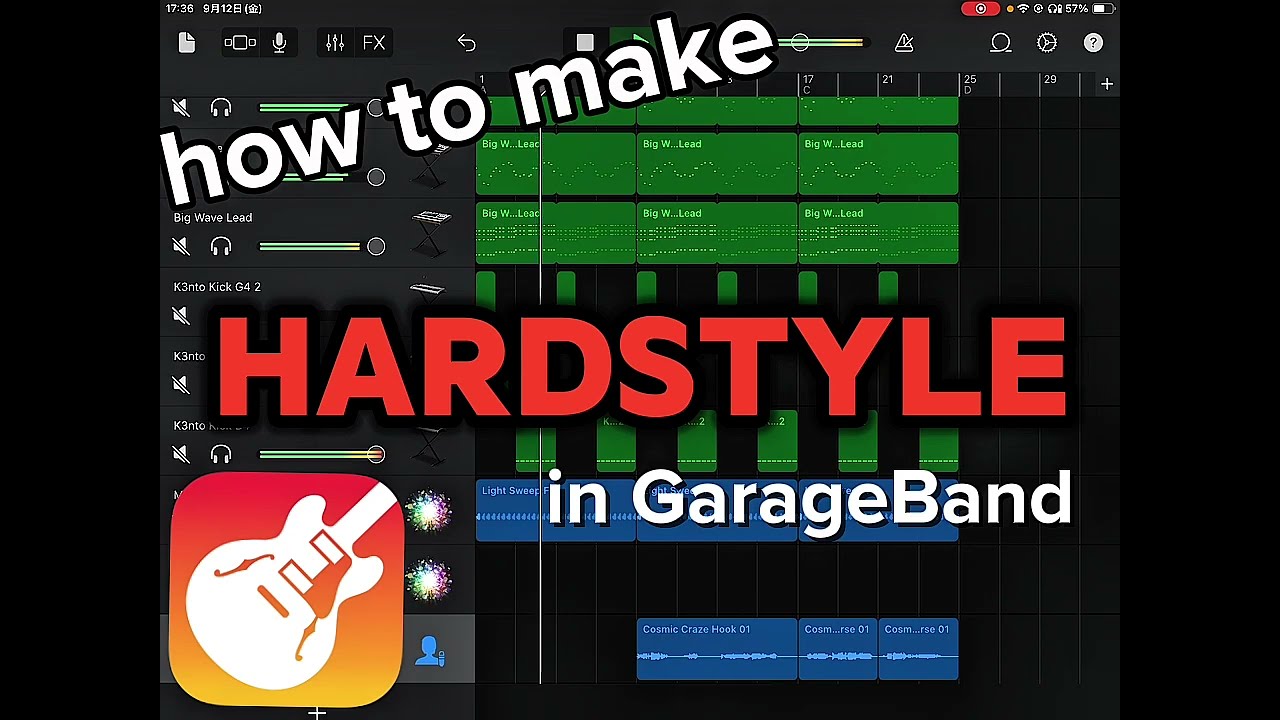Solo the lowest K3nto Kick track
The image size is (1280, 720).
(x=221, y=454)
